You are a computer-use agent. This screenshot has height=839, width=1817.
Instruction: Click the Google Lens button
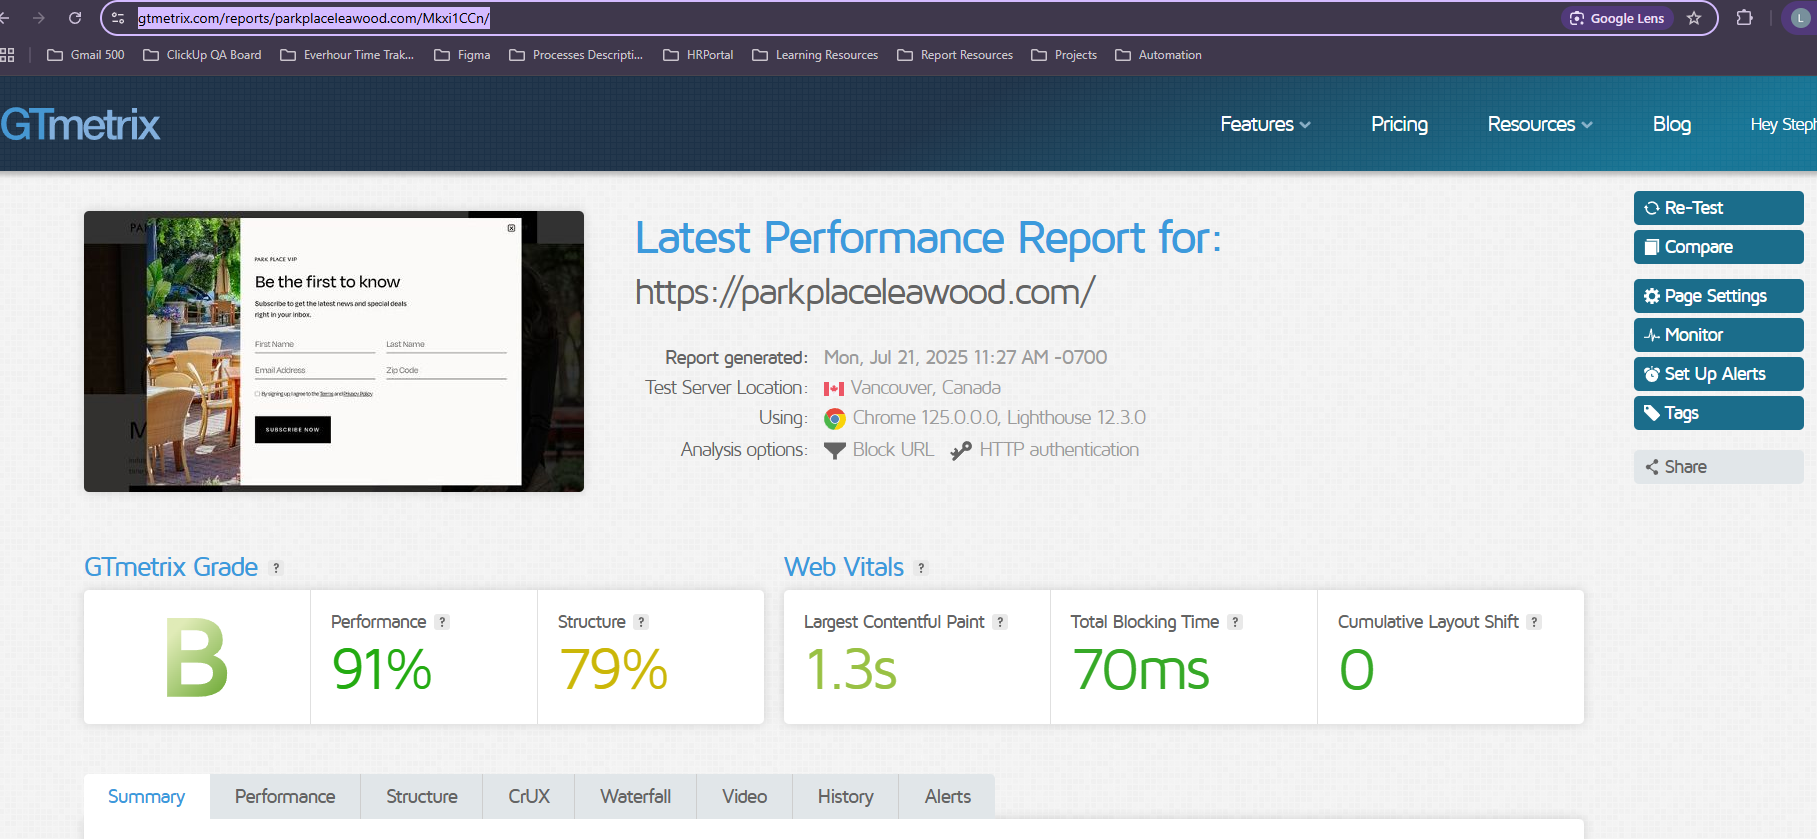[1617, 18]
